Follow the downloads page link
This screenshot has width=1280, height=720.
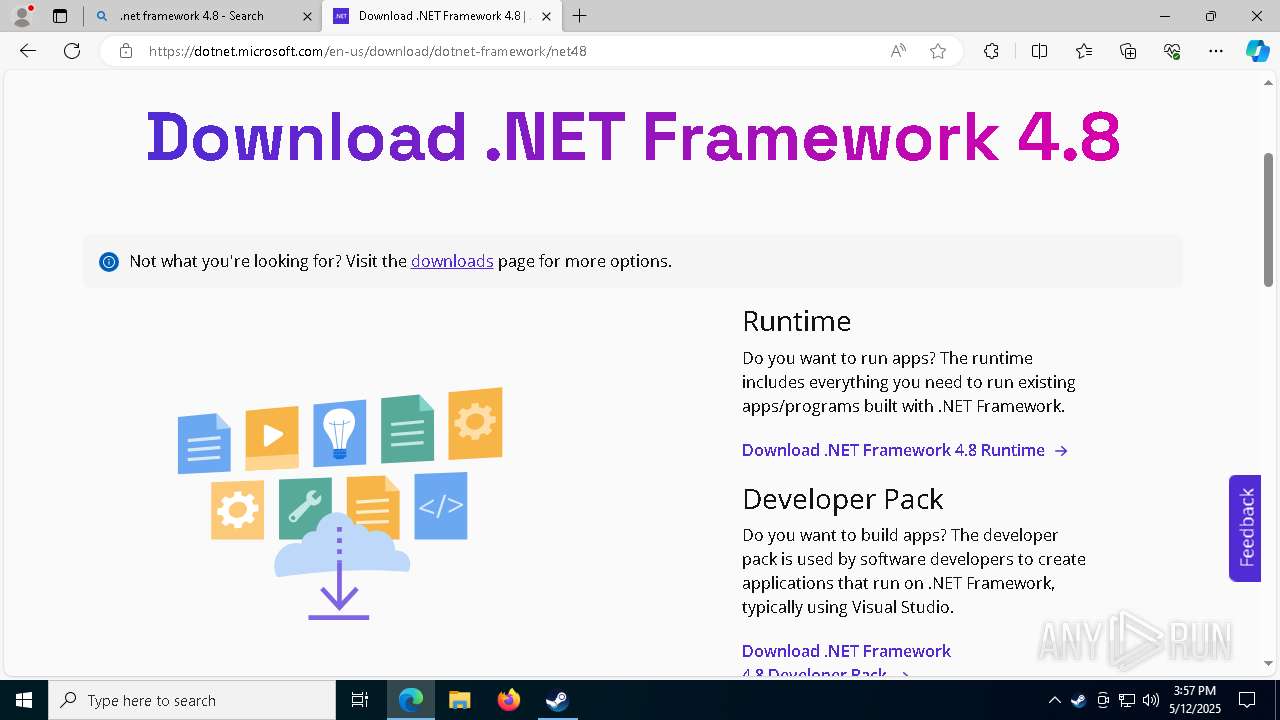click(x=452, y=261)
